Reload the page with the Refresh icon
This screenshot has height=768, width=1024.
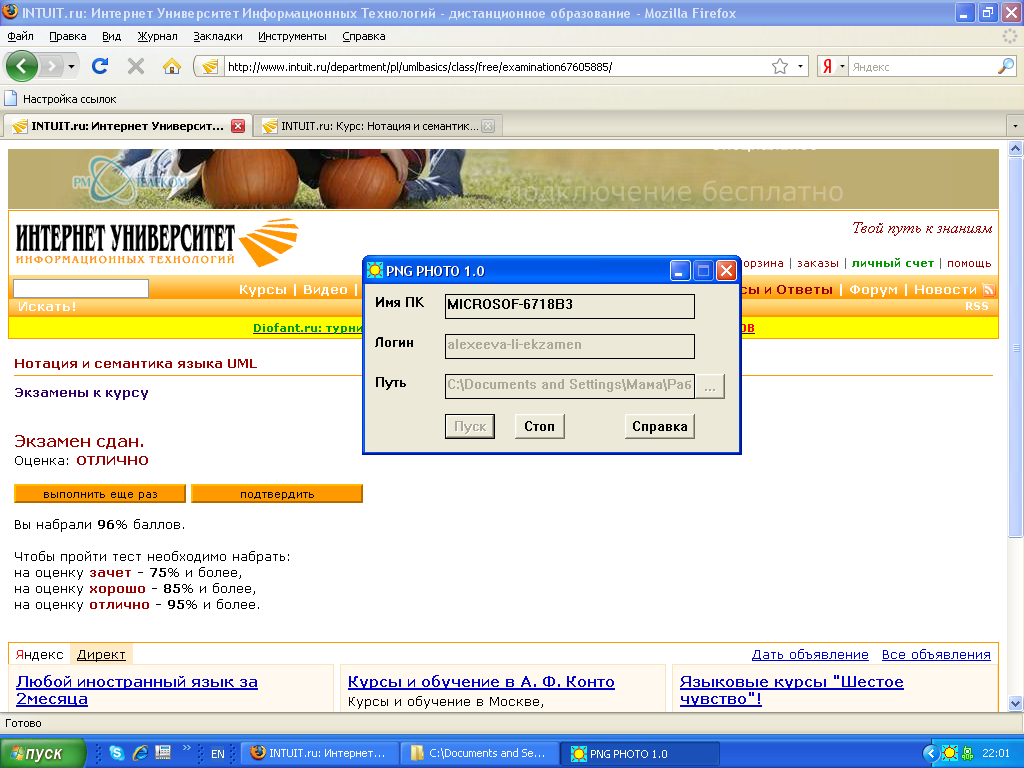tap(100, 66)
